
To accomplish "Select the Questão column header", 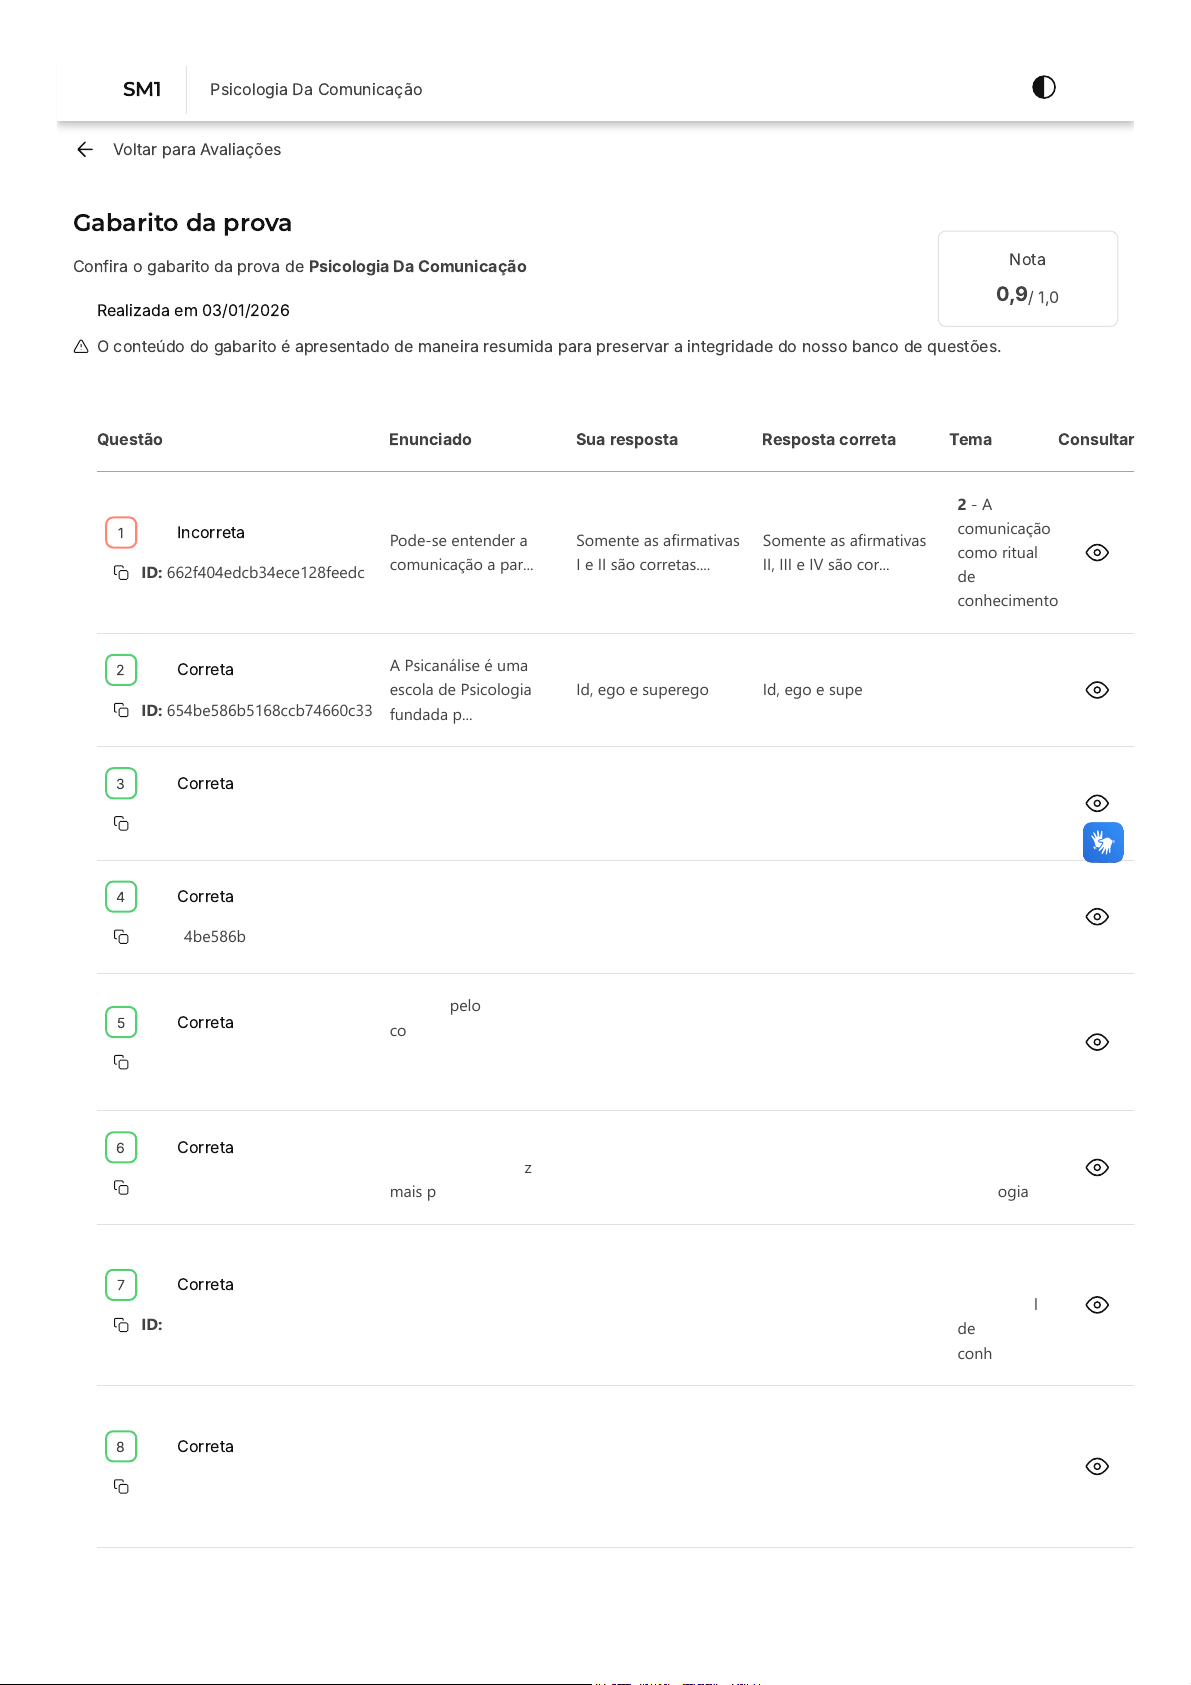I will tap(130, 440).
